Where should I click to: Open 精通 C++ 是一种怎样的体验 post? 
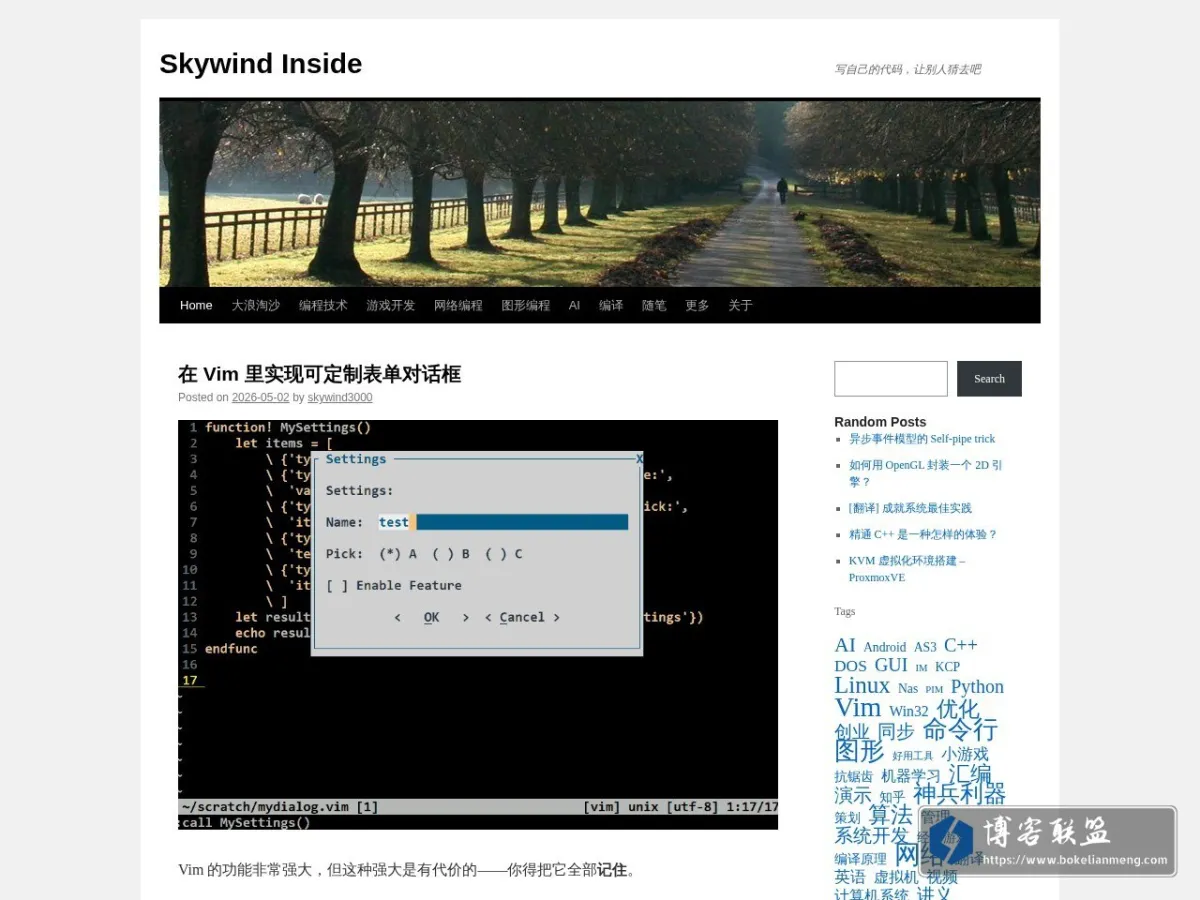click(x=923, y=534)
